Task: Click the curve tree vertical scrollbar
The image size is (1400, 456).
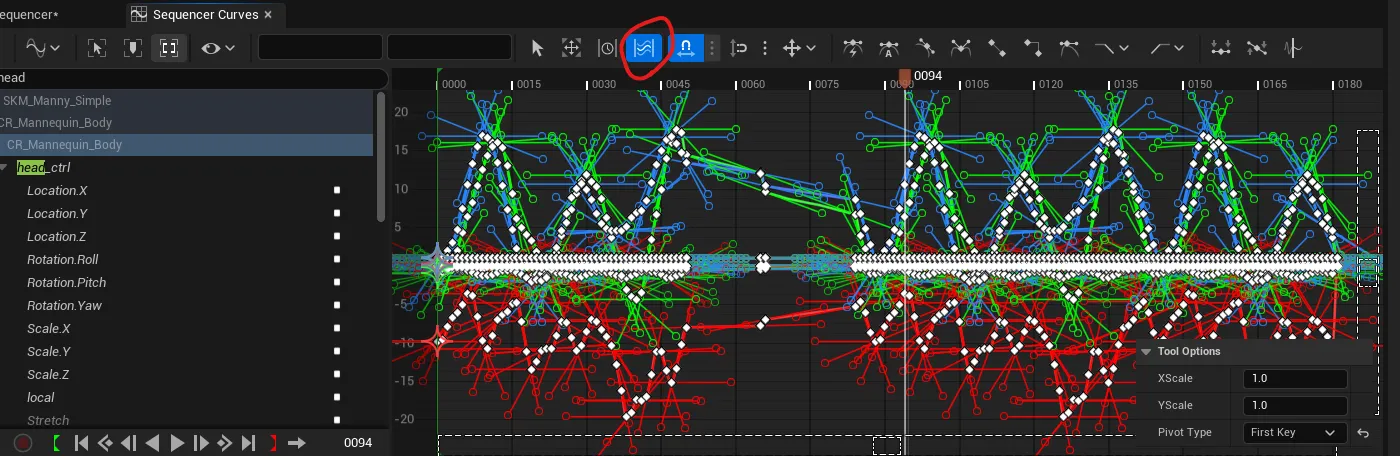Action: [380, 157]
